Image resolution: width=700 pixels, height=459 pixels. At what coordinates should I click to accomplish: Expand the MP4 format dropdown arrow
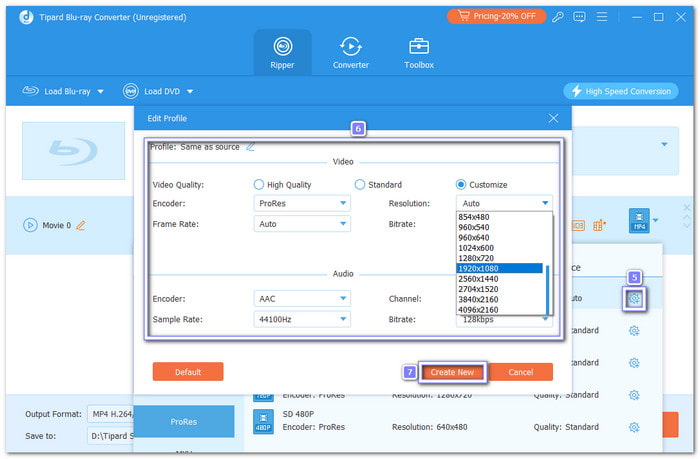(x=655, y=220)
